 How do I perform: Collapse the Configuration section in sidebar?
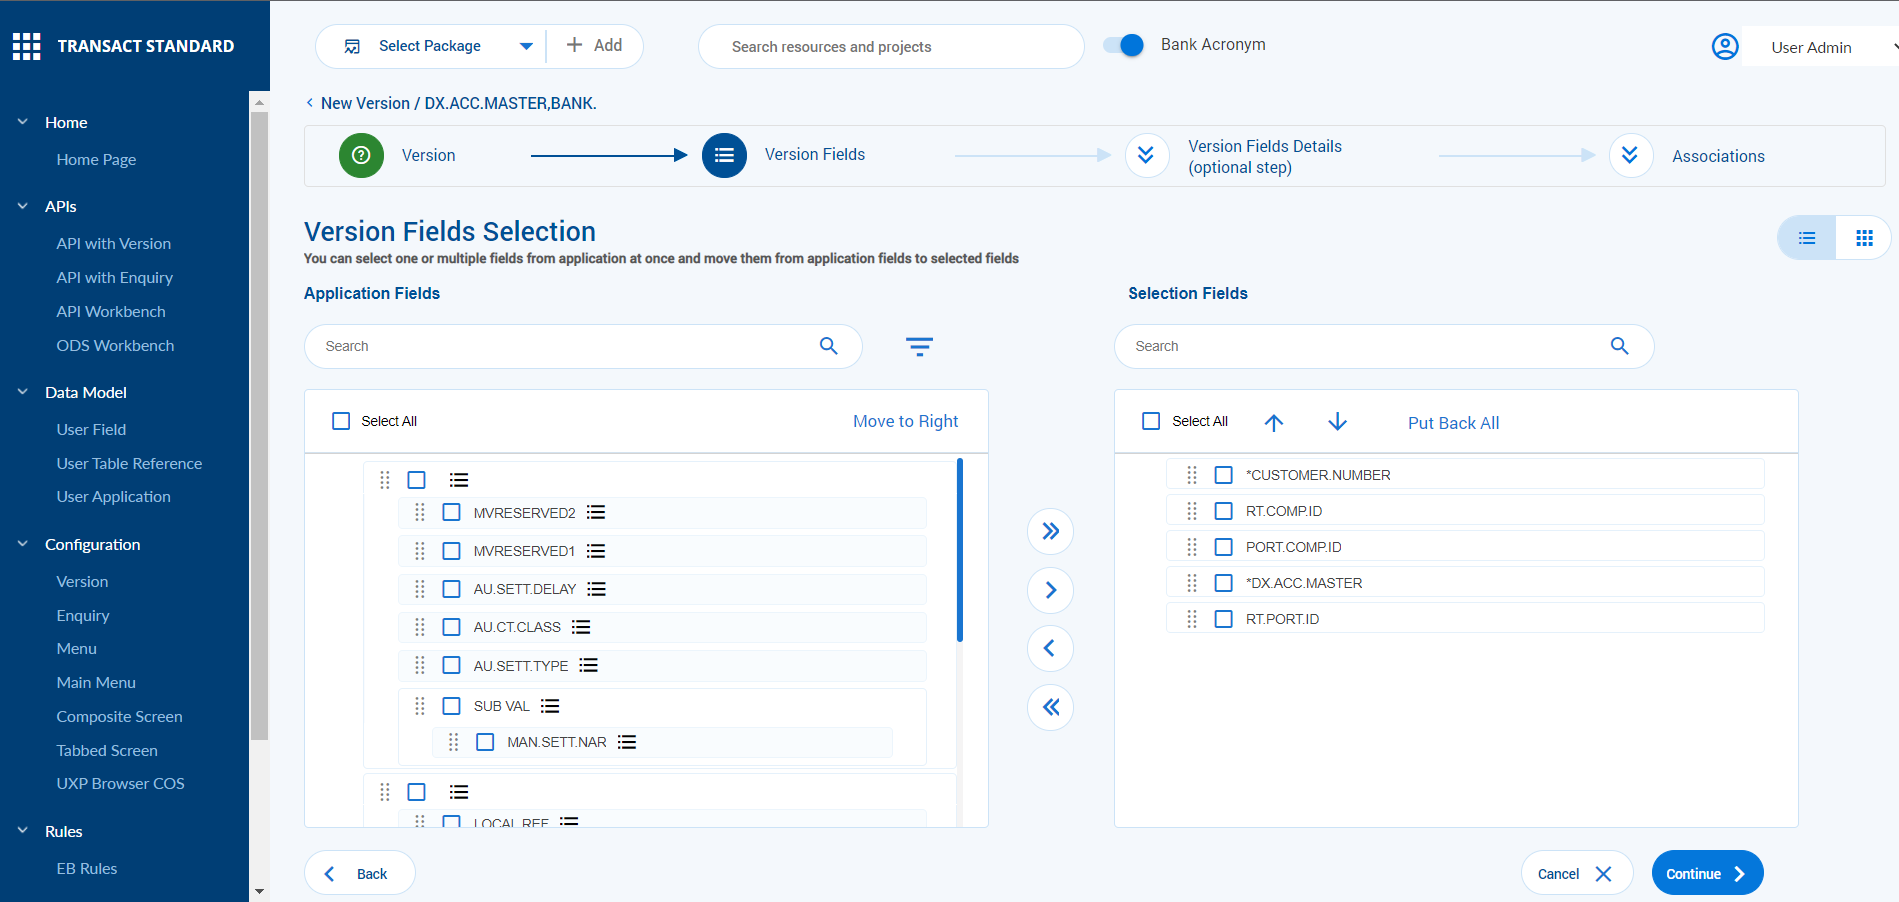pyautogui.click(x=23, y=544)
